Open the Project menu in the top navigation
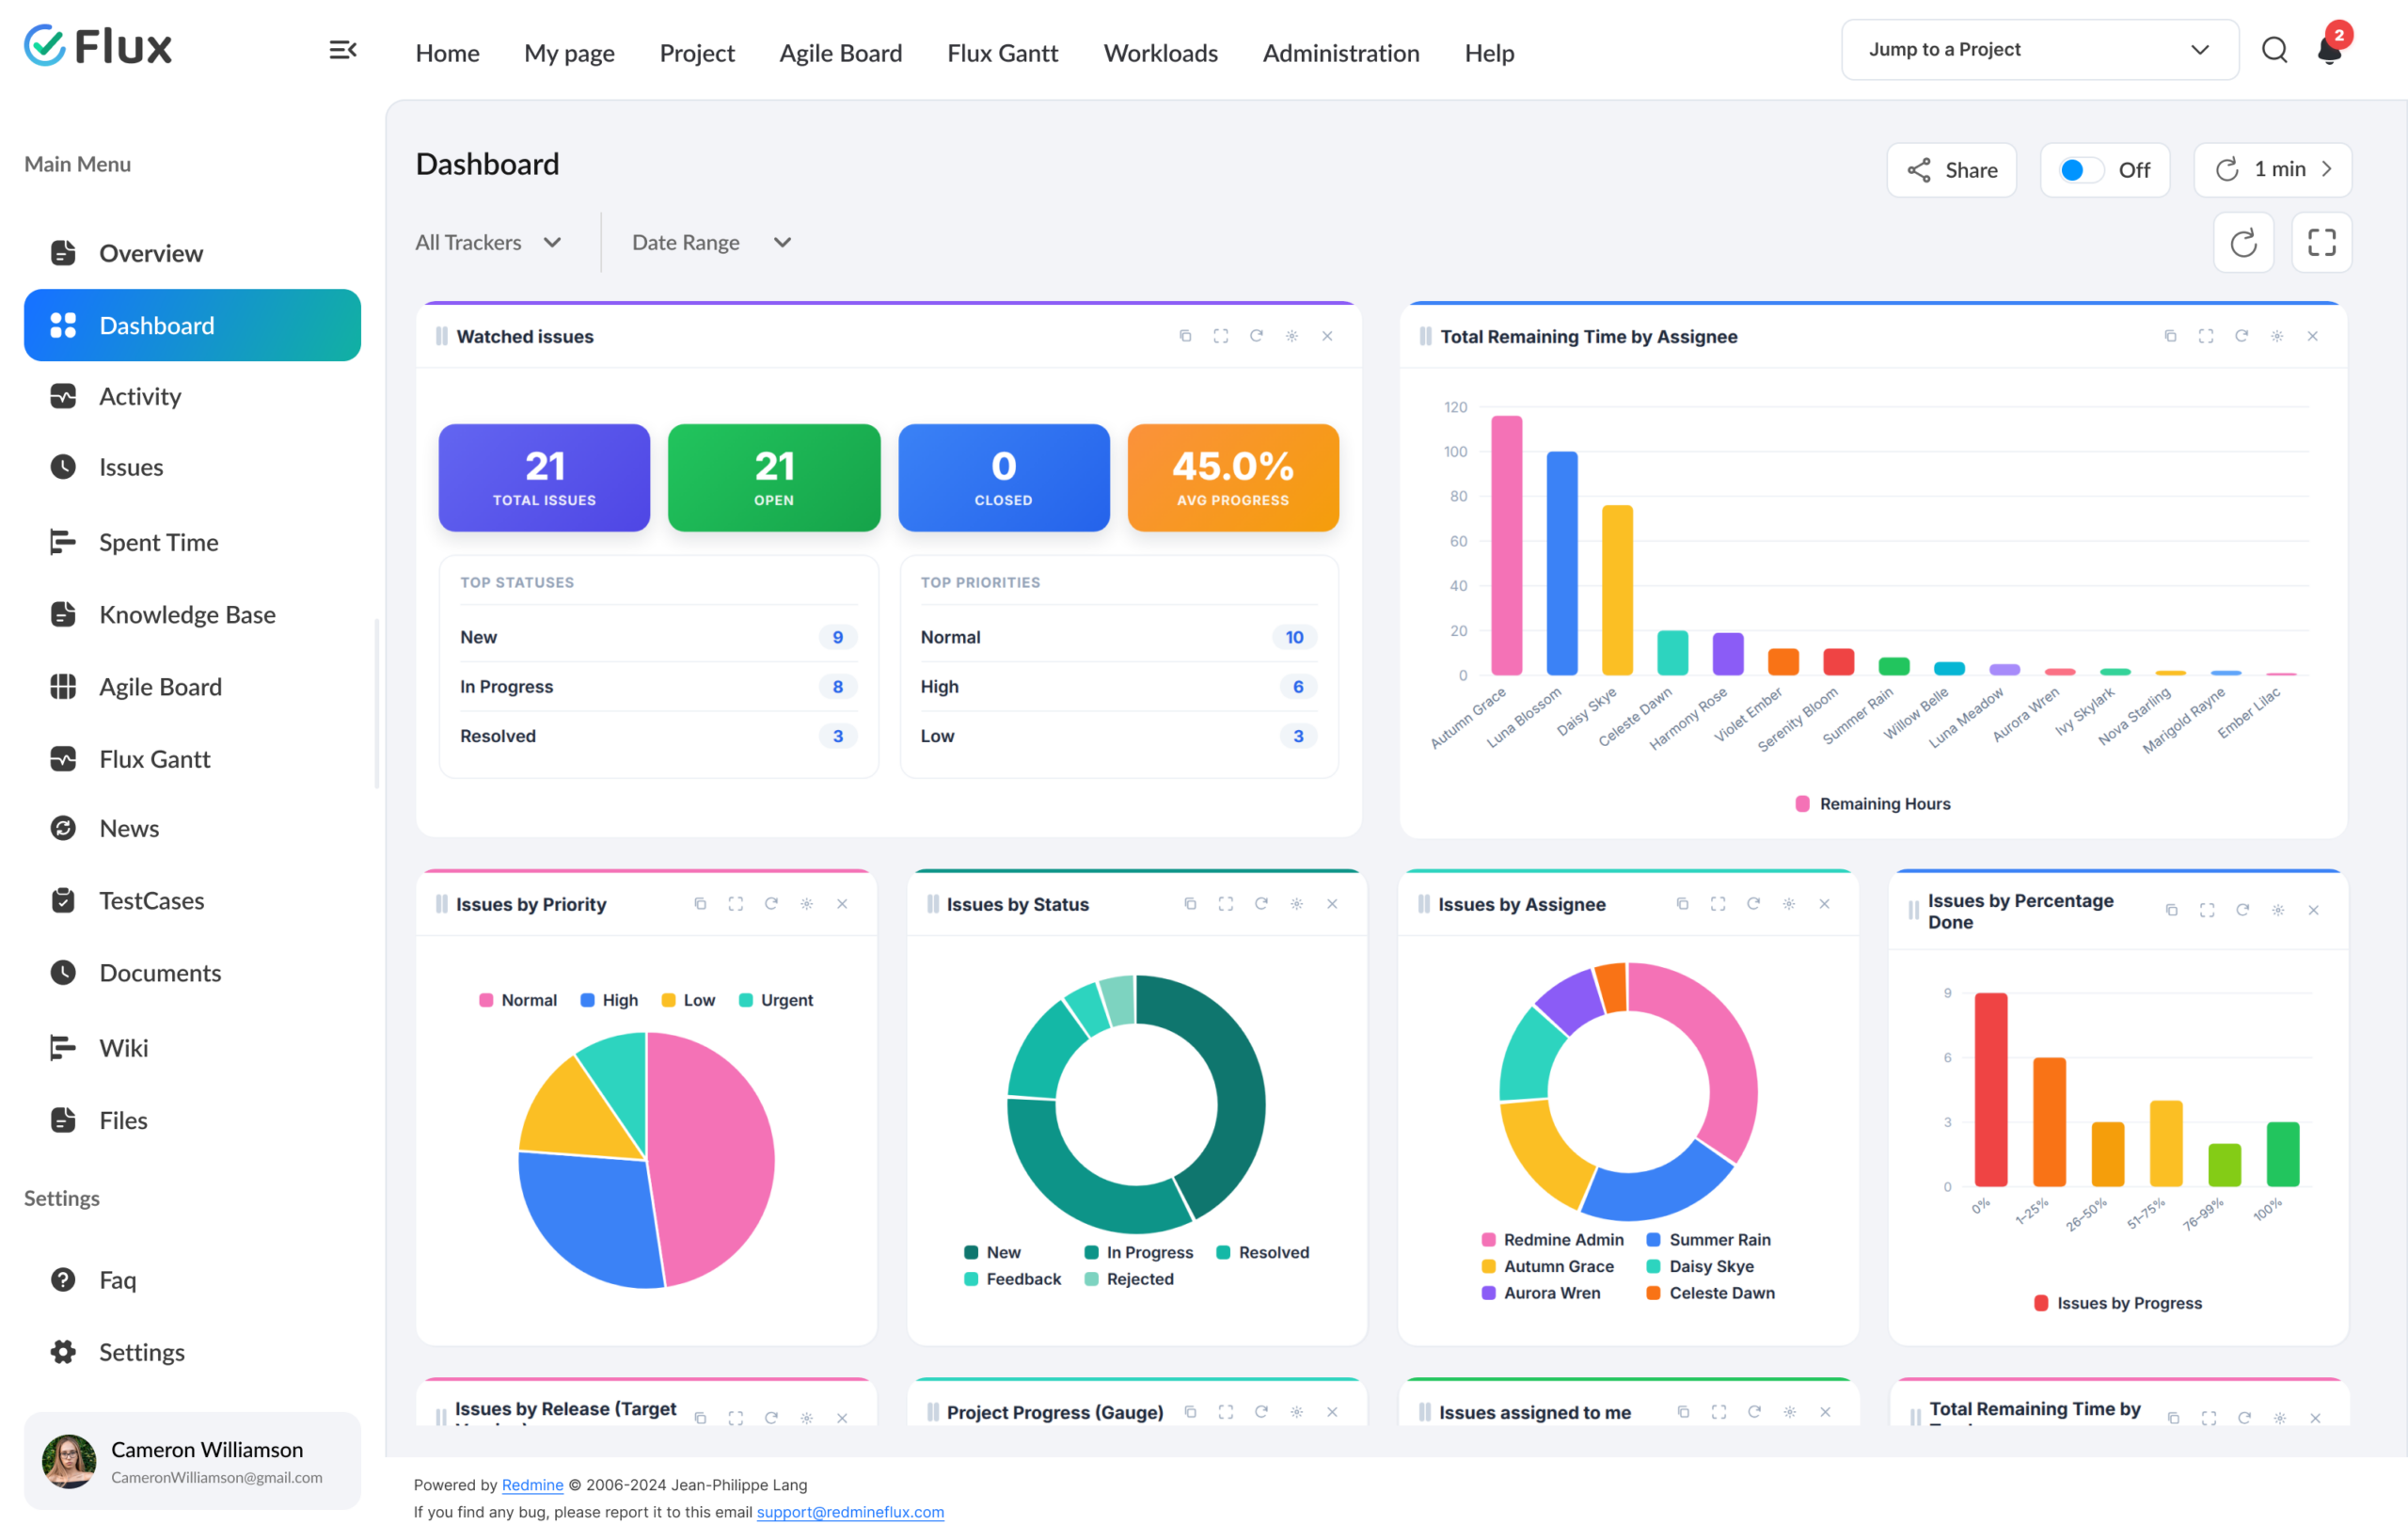Screen dimensions: 2408x1540 697,53
